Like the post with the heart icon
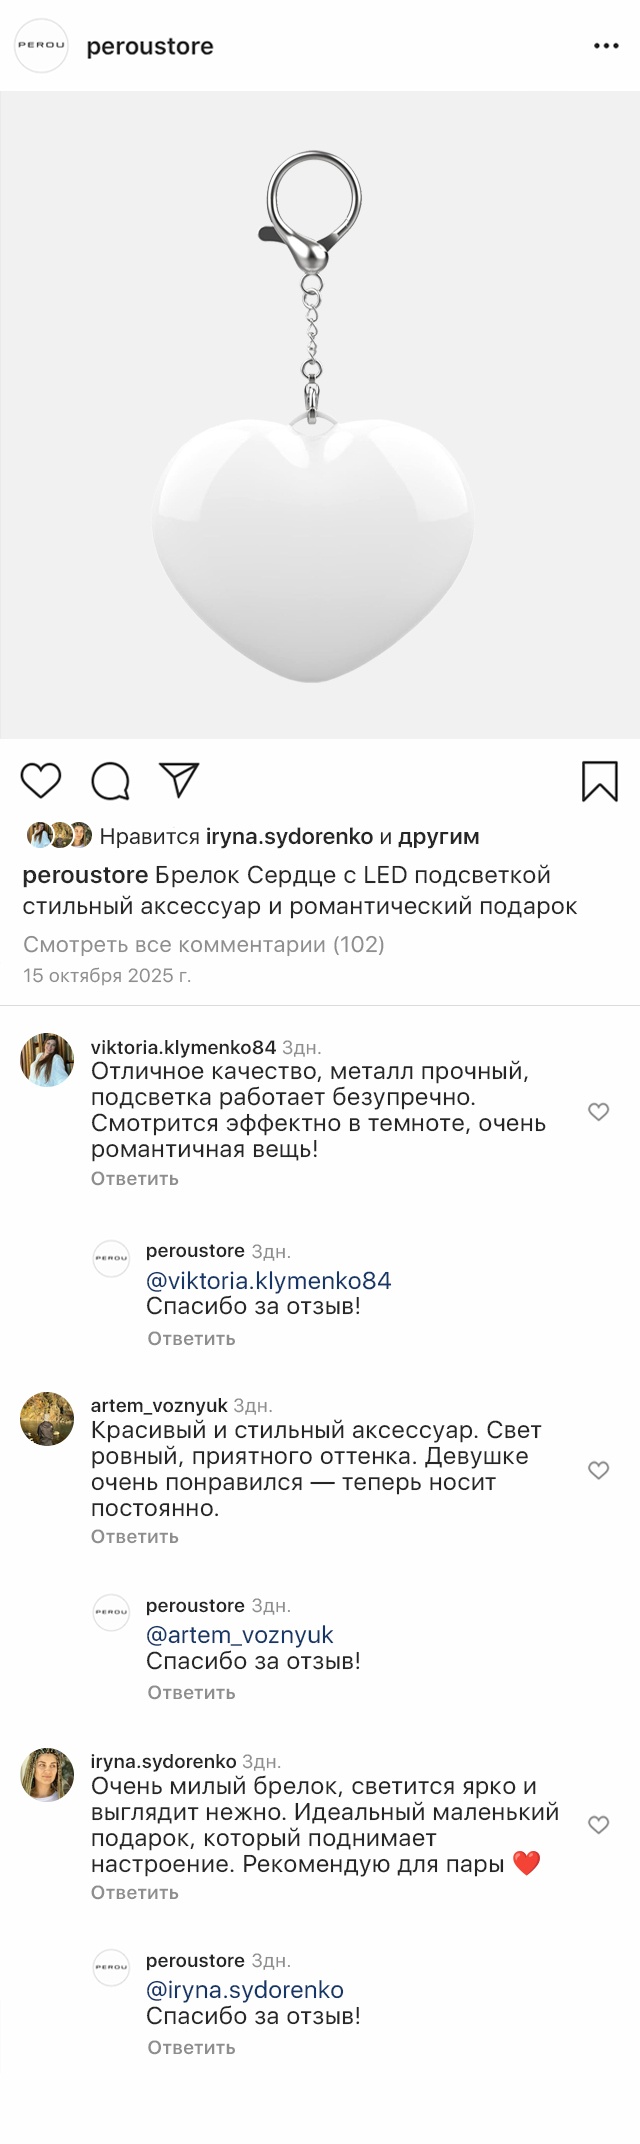This screenshot has height=2144, width=640. pyautogui.click(x=41, y=780)
